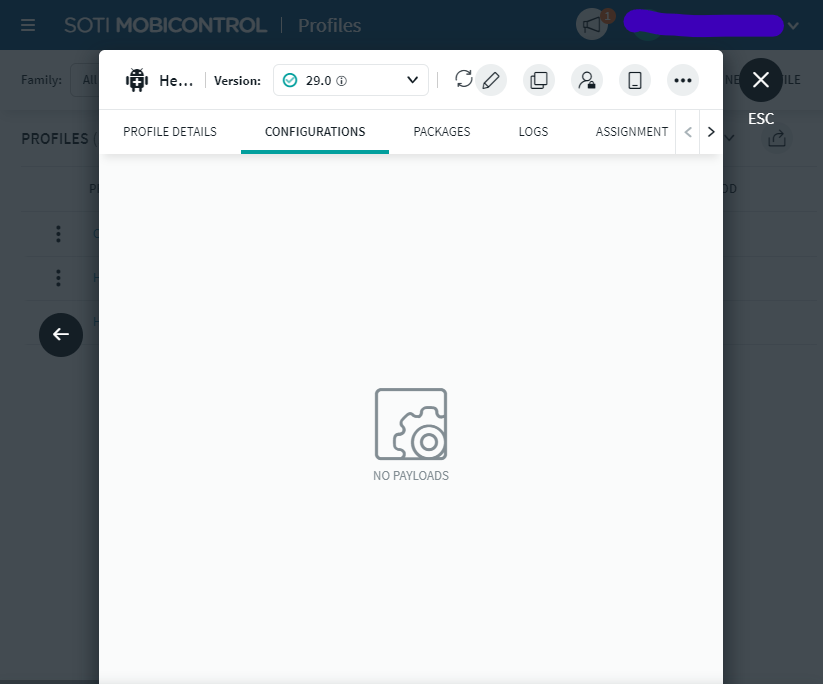Close the profile panel with the X button
Screen dimensions: 823x684
pos(761,80)
